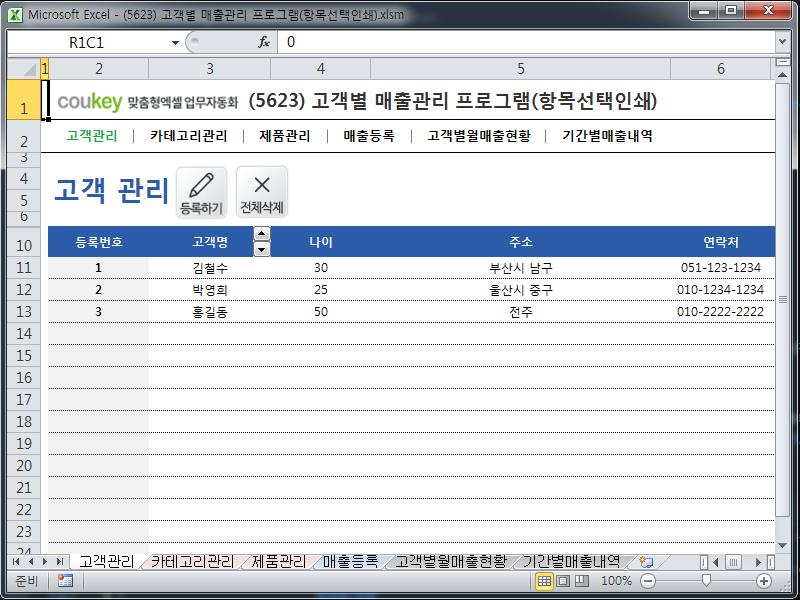Switch to the 고객별월매출현황 sheet tab

(x=451, y=562)
